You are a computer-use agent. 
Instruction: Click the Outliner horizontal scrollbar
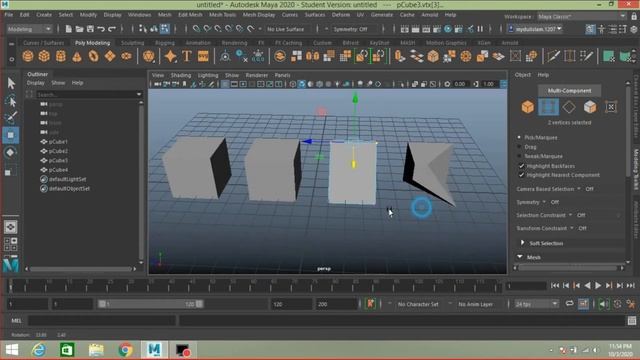coord(81,269)
